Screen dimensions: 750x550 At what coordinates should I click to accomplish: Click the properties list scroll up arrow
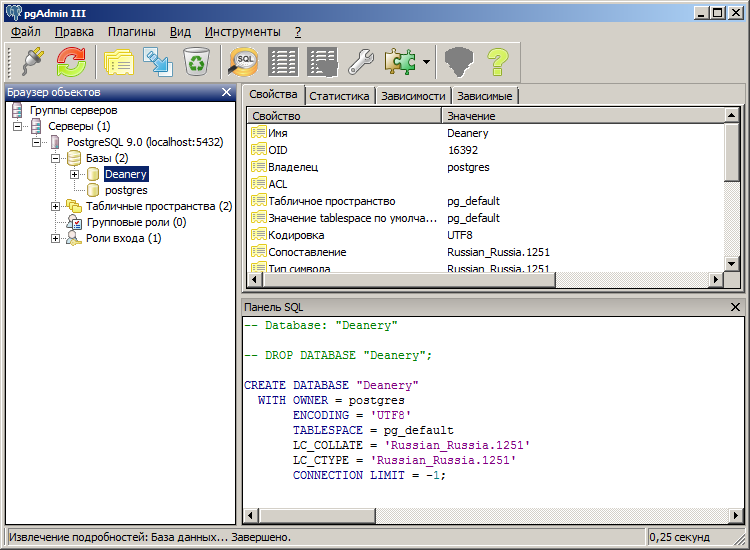tap(731, 115)
